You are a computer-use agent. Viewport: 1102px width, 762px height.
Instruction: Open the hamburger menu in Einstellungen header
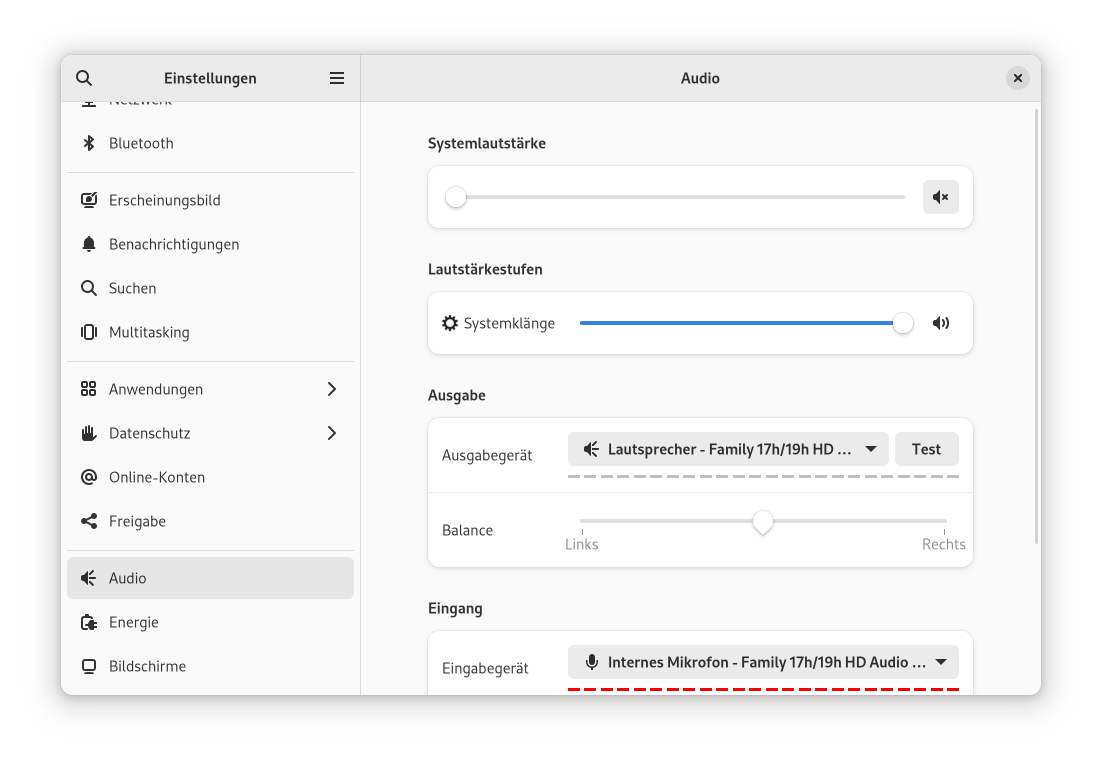click(337, 78)
